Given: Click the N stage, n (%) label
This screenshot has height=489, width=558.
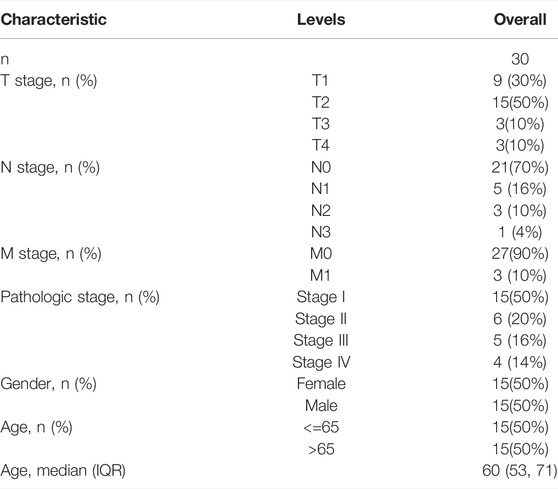Looking at the screenshot, I should [50, 167].
